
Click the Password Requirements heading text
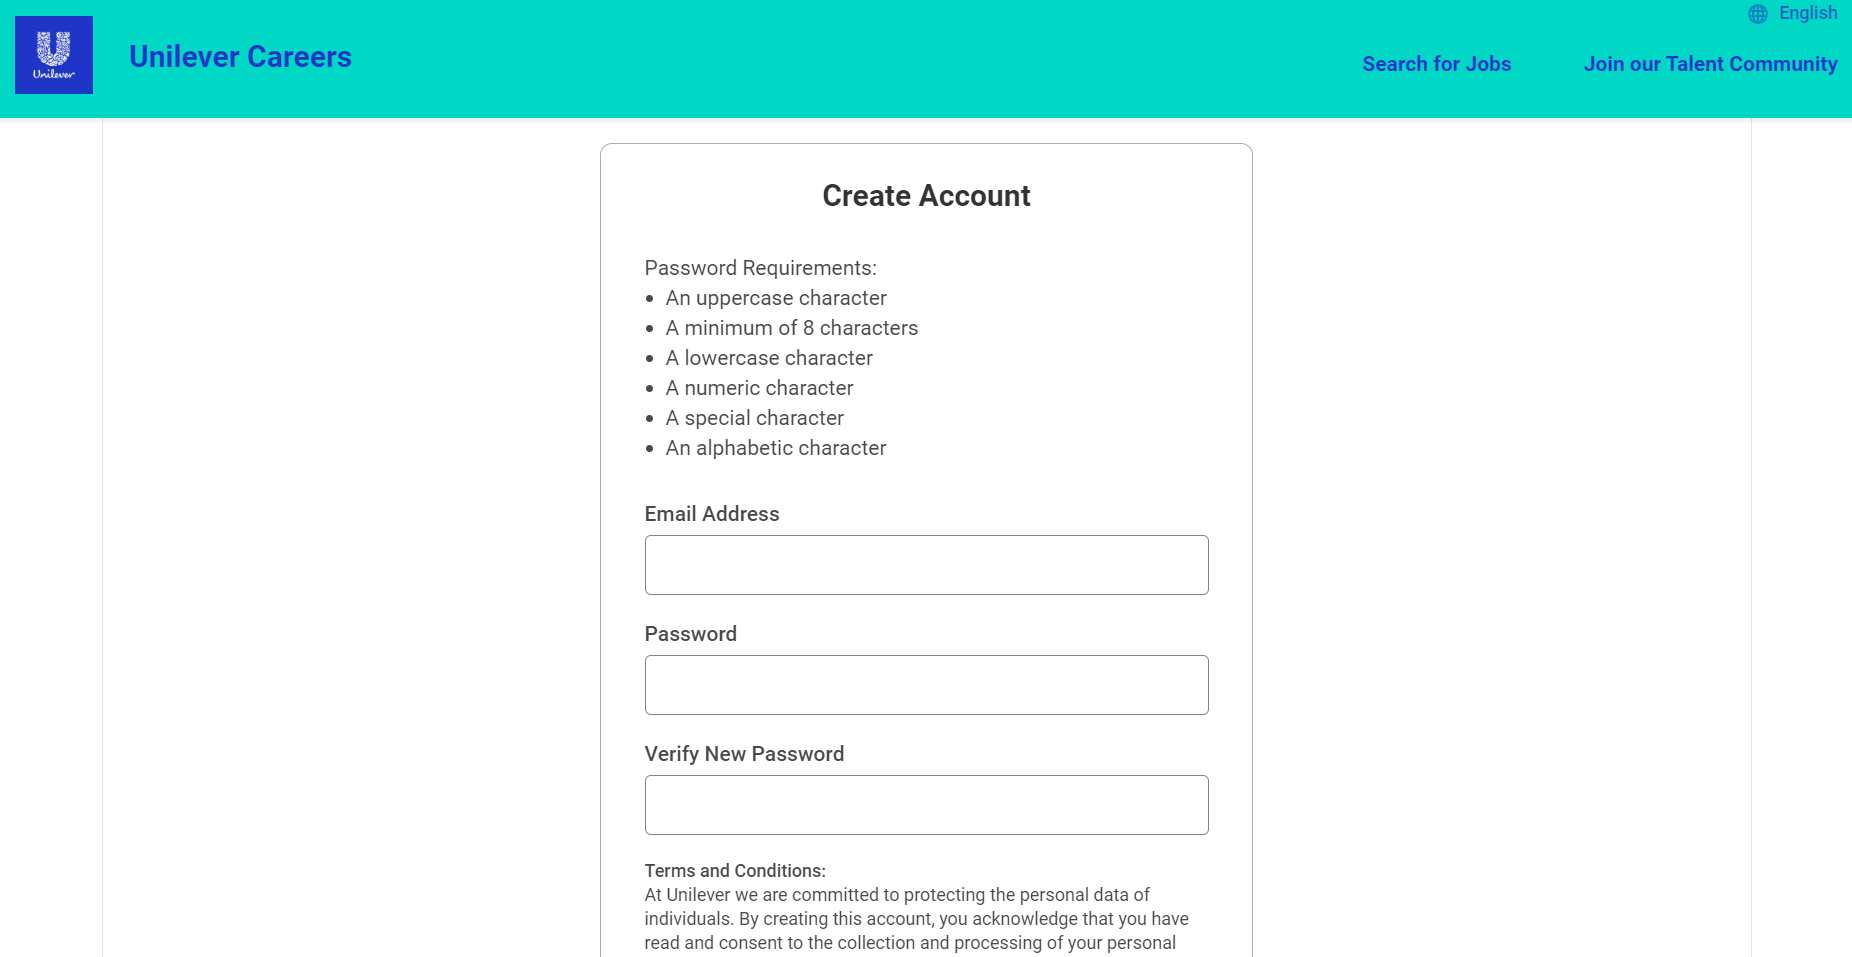click(760, 268)
